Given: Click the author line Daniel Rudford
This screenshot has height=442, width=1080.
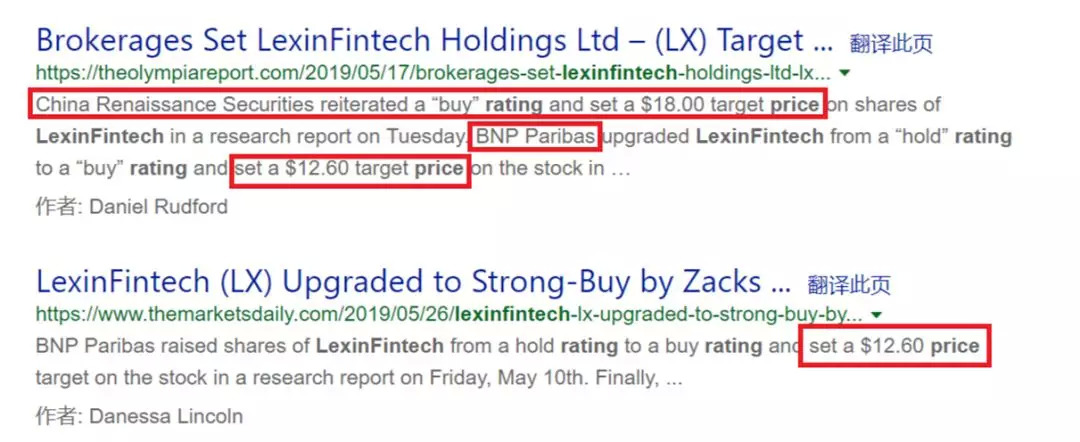Looking at the screenshot, I should click(132, 207).
